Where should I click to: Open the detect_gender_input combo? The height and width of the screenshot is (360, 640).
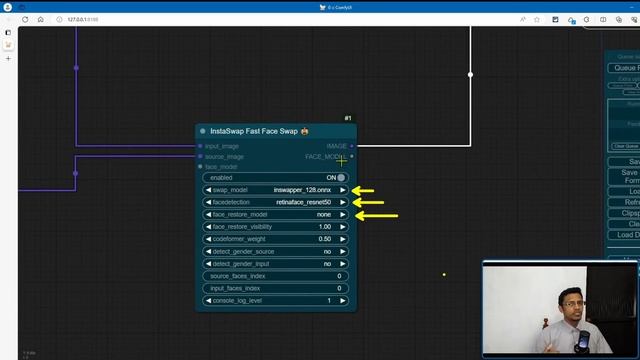[x=276, y=264]
